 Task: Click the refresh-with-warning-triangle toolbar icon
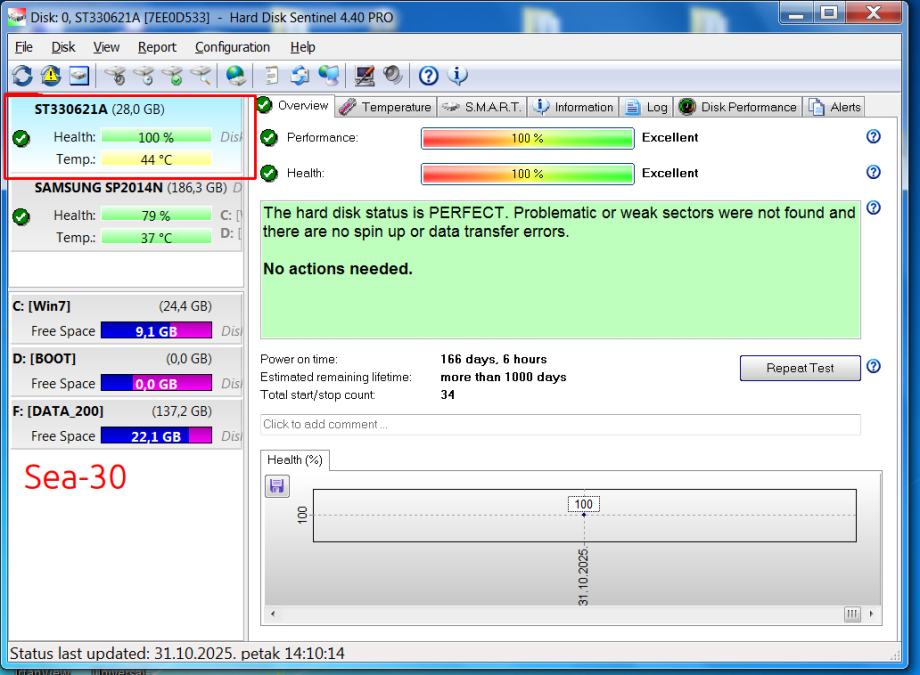point(51,76)
